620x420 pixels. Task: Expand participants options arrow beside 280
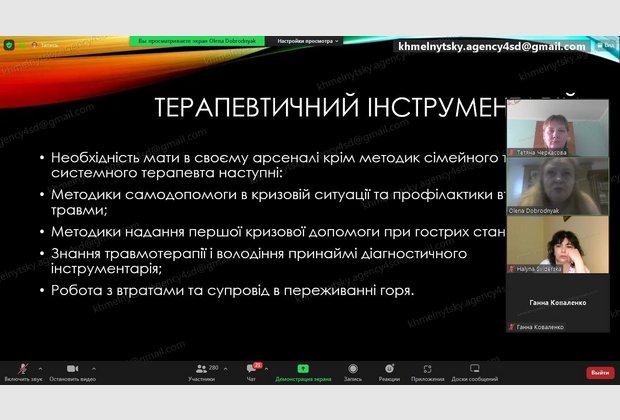225,369
